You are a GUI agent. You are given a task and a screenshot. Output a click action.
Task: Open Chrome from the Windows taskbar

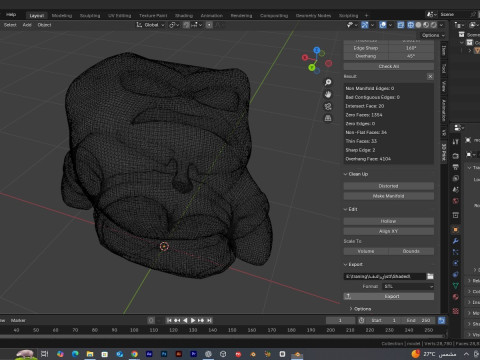(x=134, y=354)
